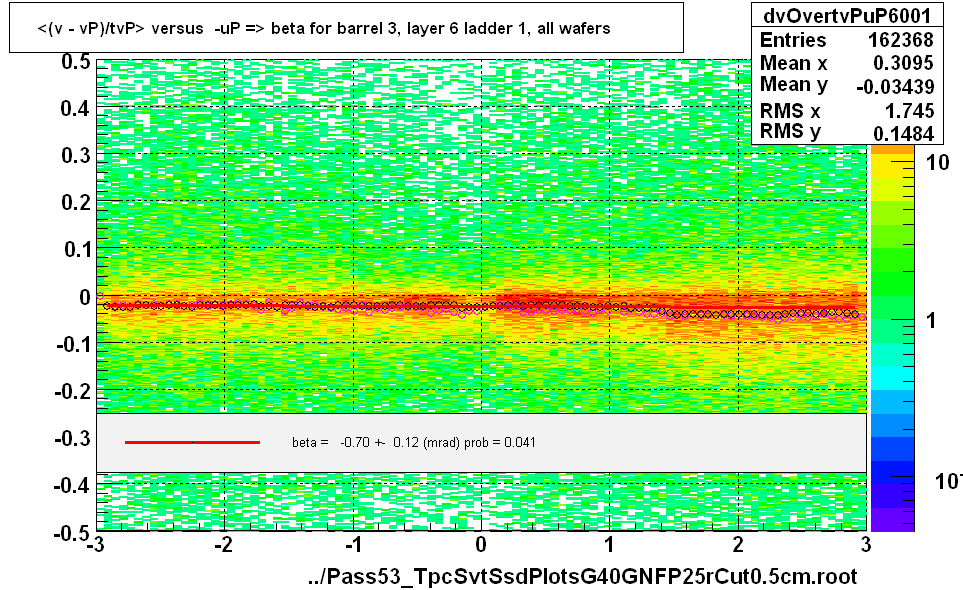Screen dimensions: 963x590
Task: Click the y-axis label 0.5
Action: click(76, 62)
